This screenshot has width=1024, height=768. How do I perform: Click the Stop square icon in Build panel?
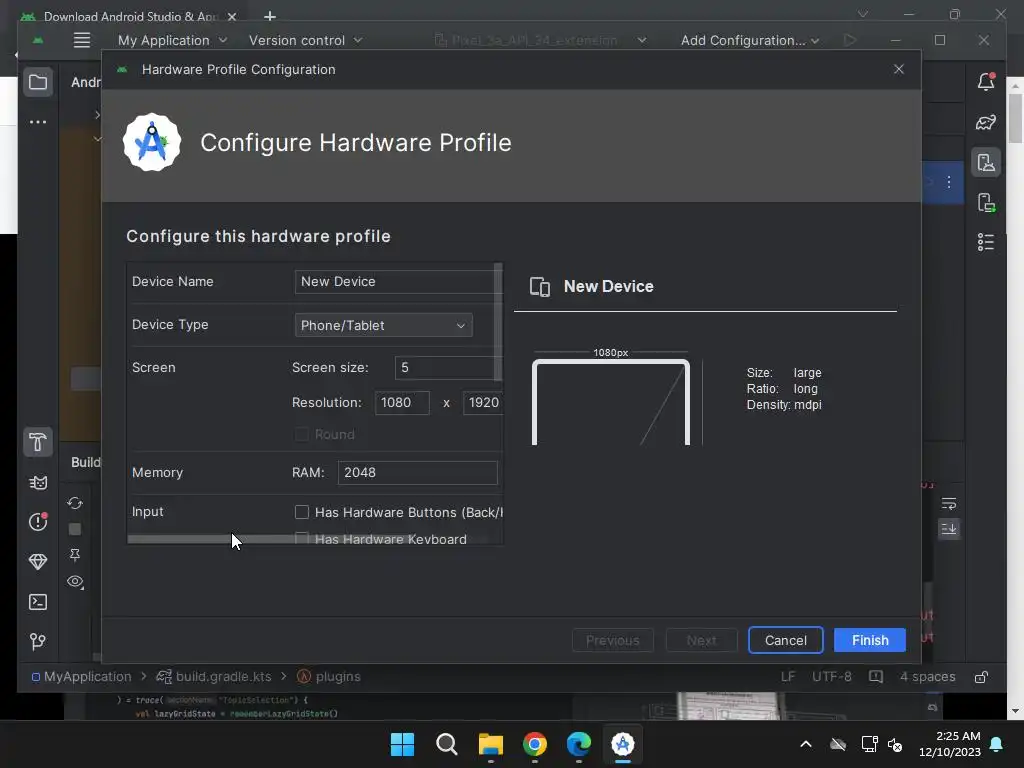(x=75, y=529)
